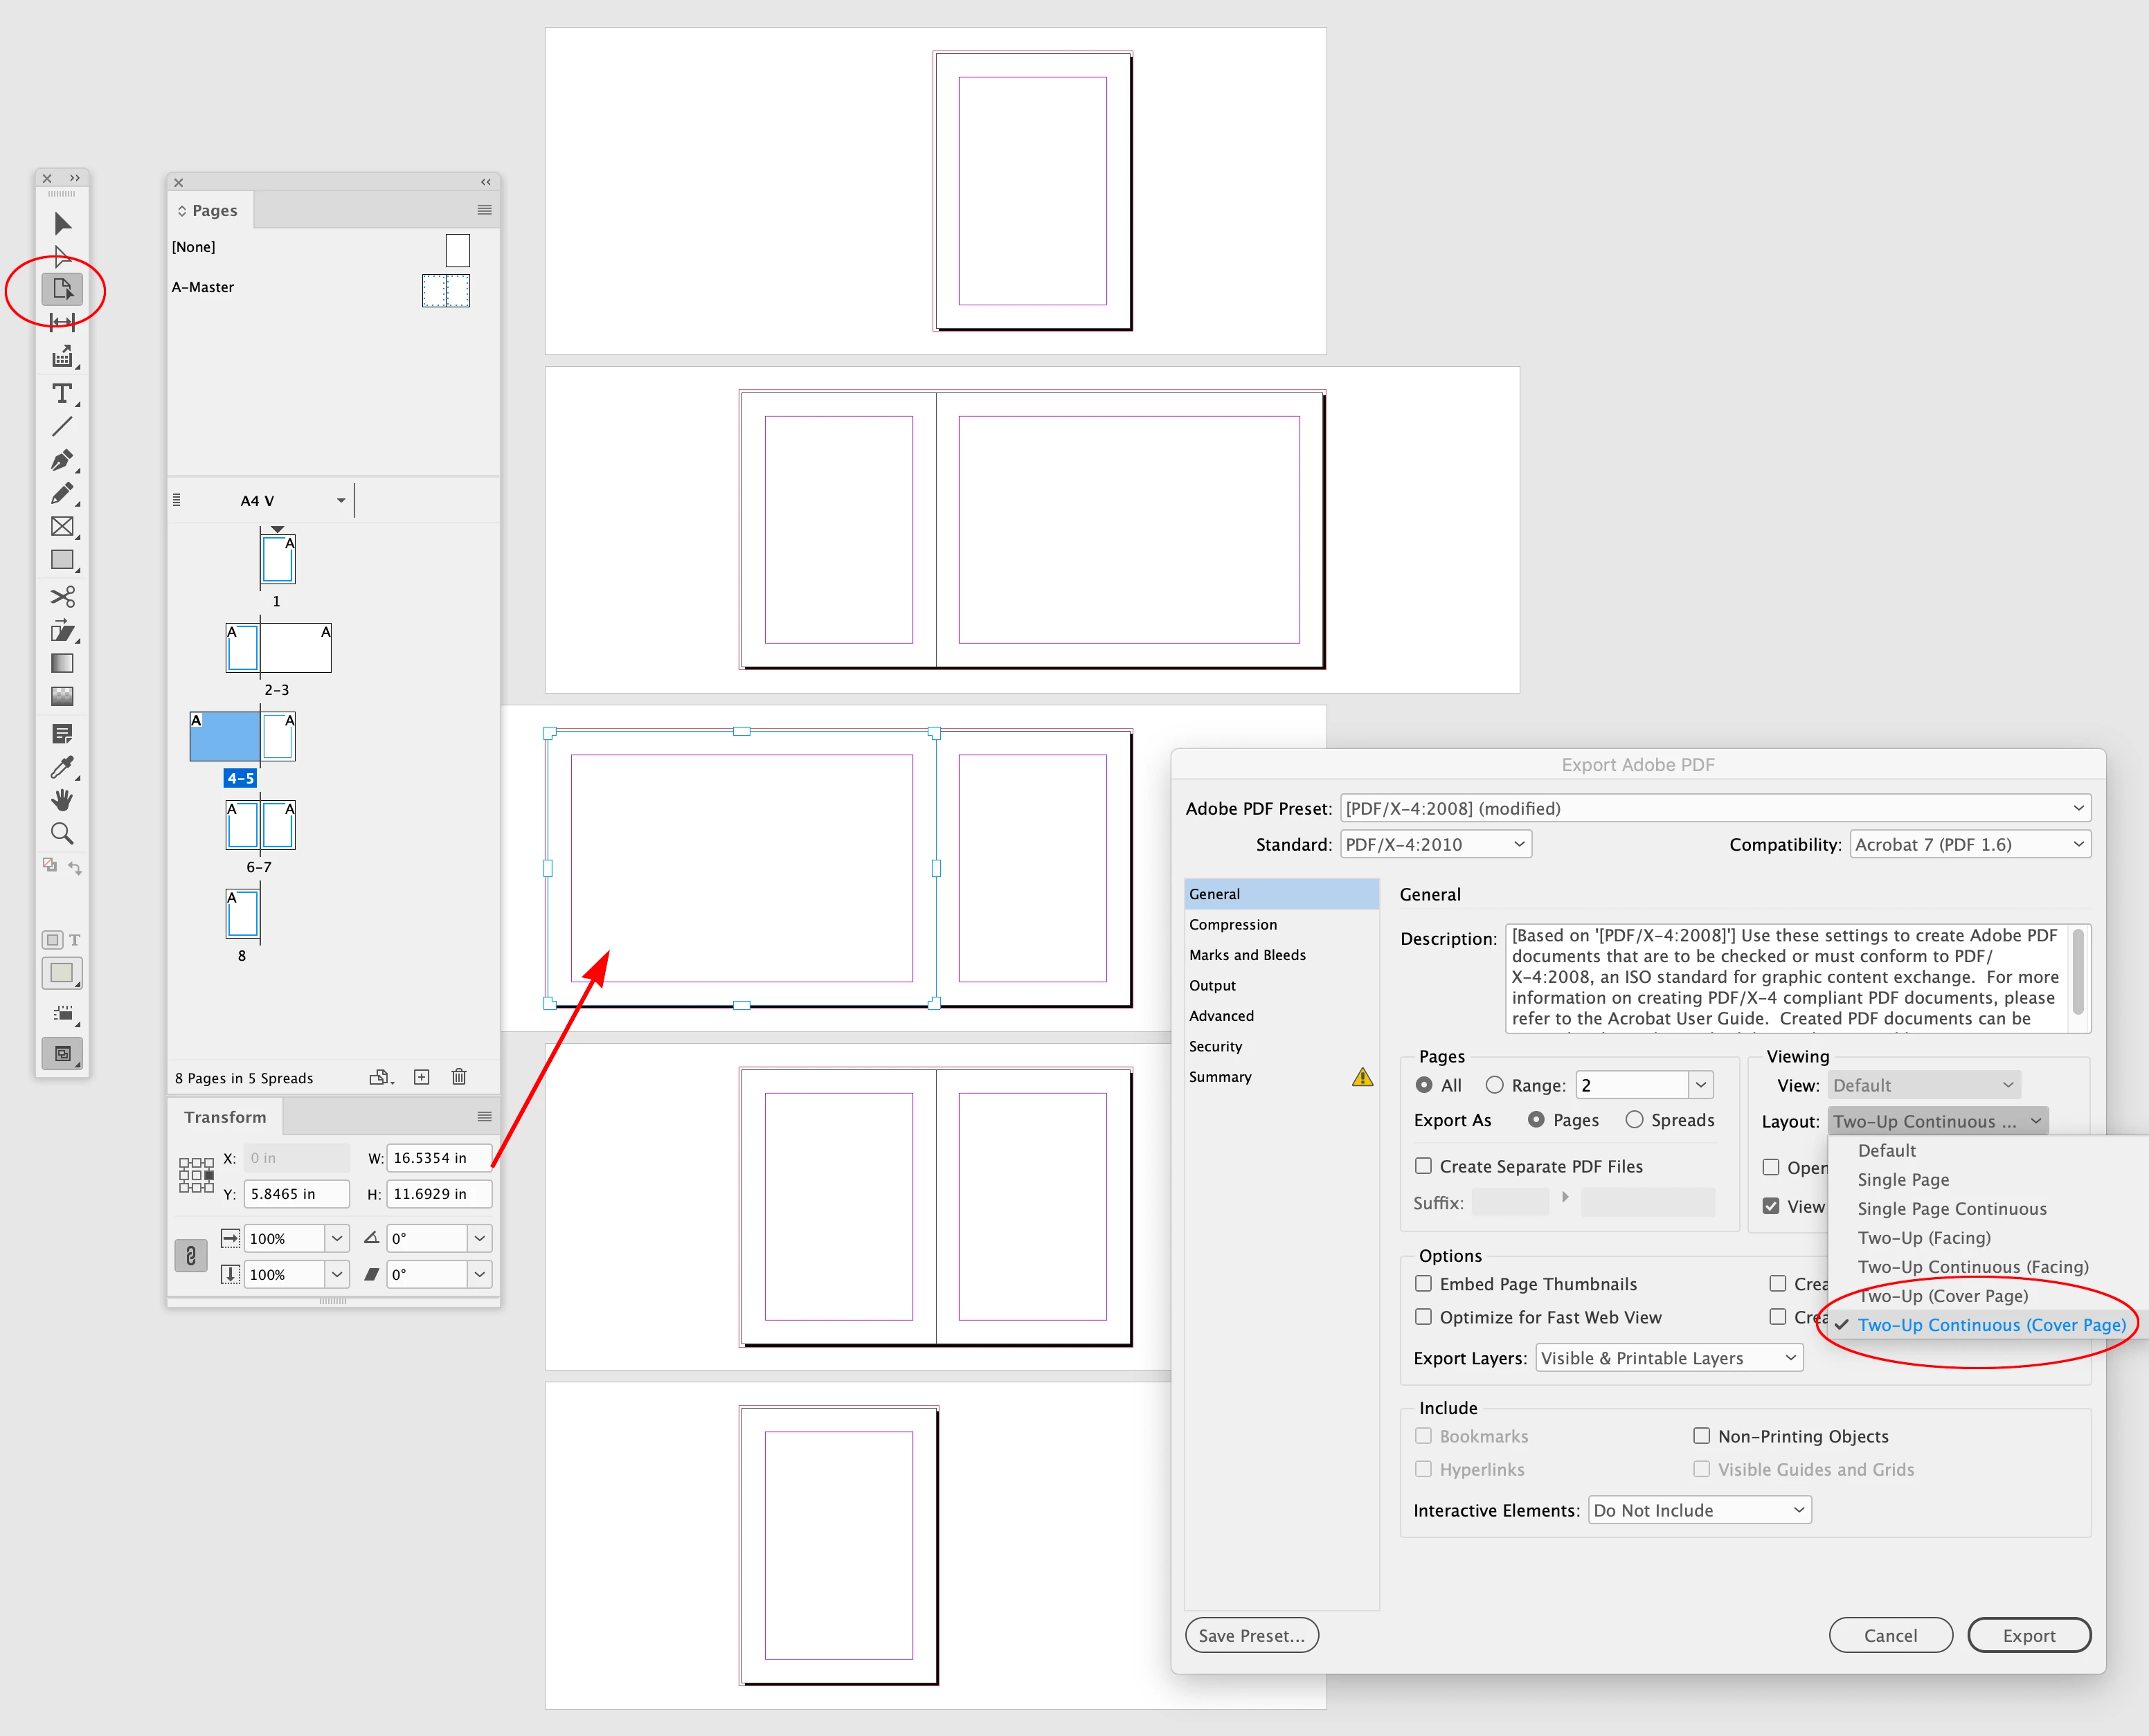
Task: Select the Hand tool
Action: click(x=62, y=800)
